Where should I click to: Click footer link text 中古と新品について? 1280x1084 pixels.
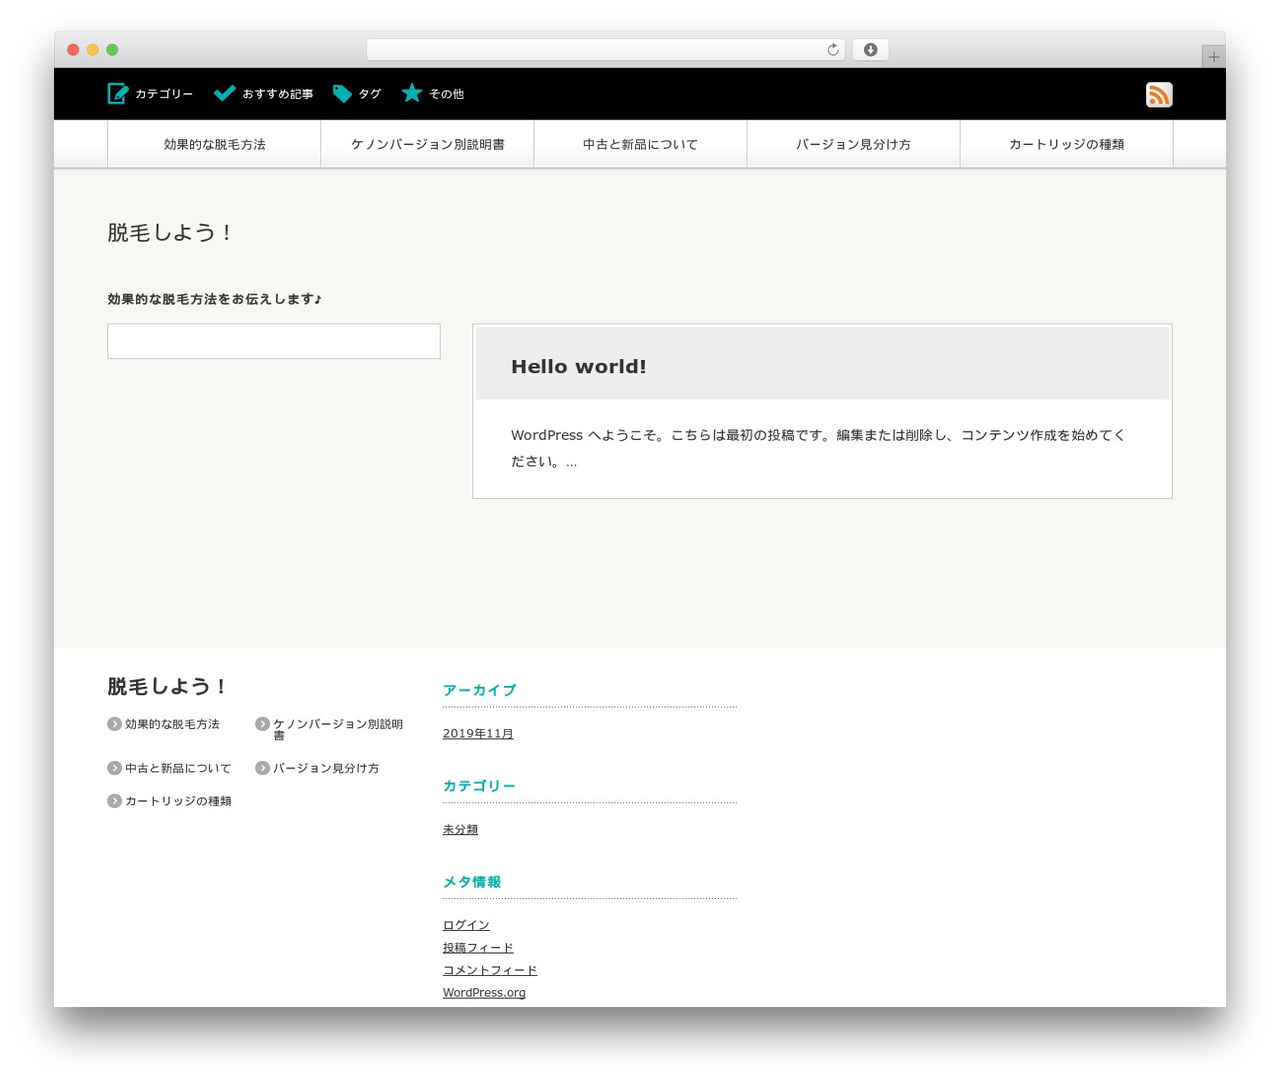[178, 768]
